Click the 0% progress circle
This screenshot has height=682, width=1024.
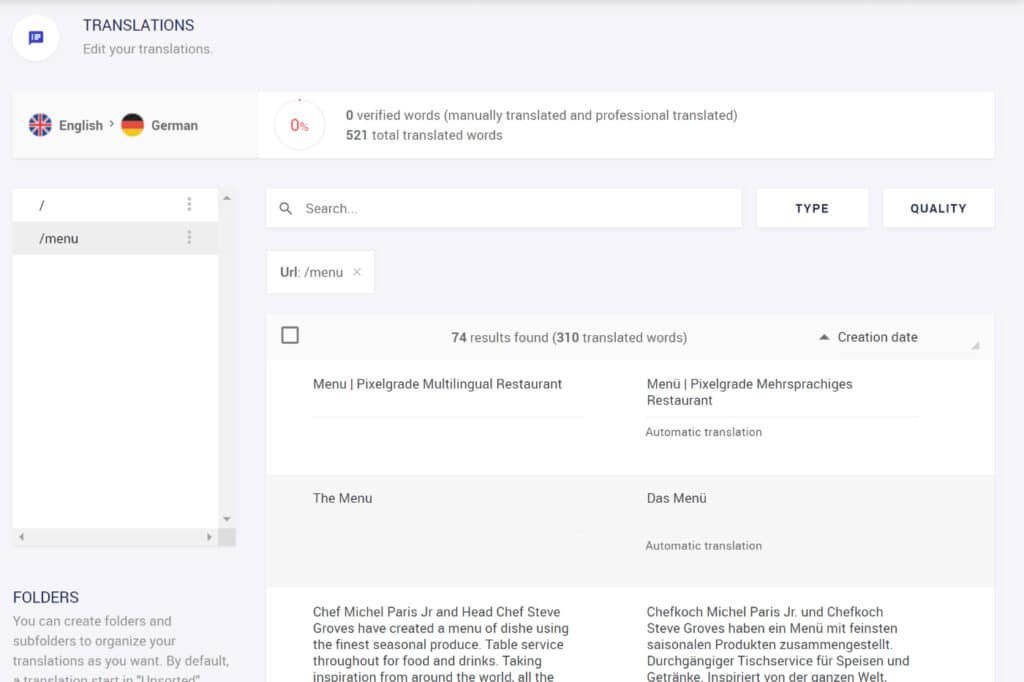coord(299,125)
